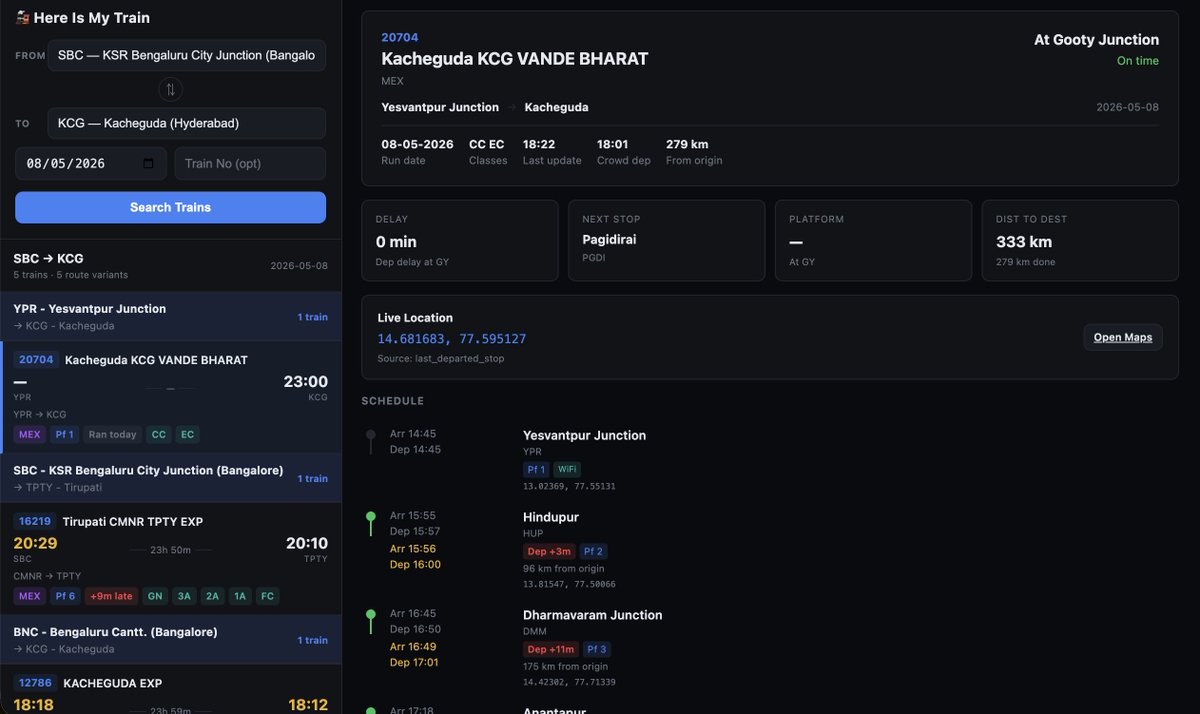Open the 20704 Kacheguda KCG VANDE BHARAT card
The image size is (1200, 714).
pos(170,397)
